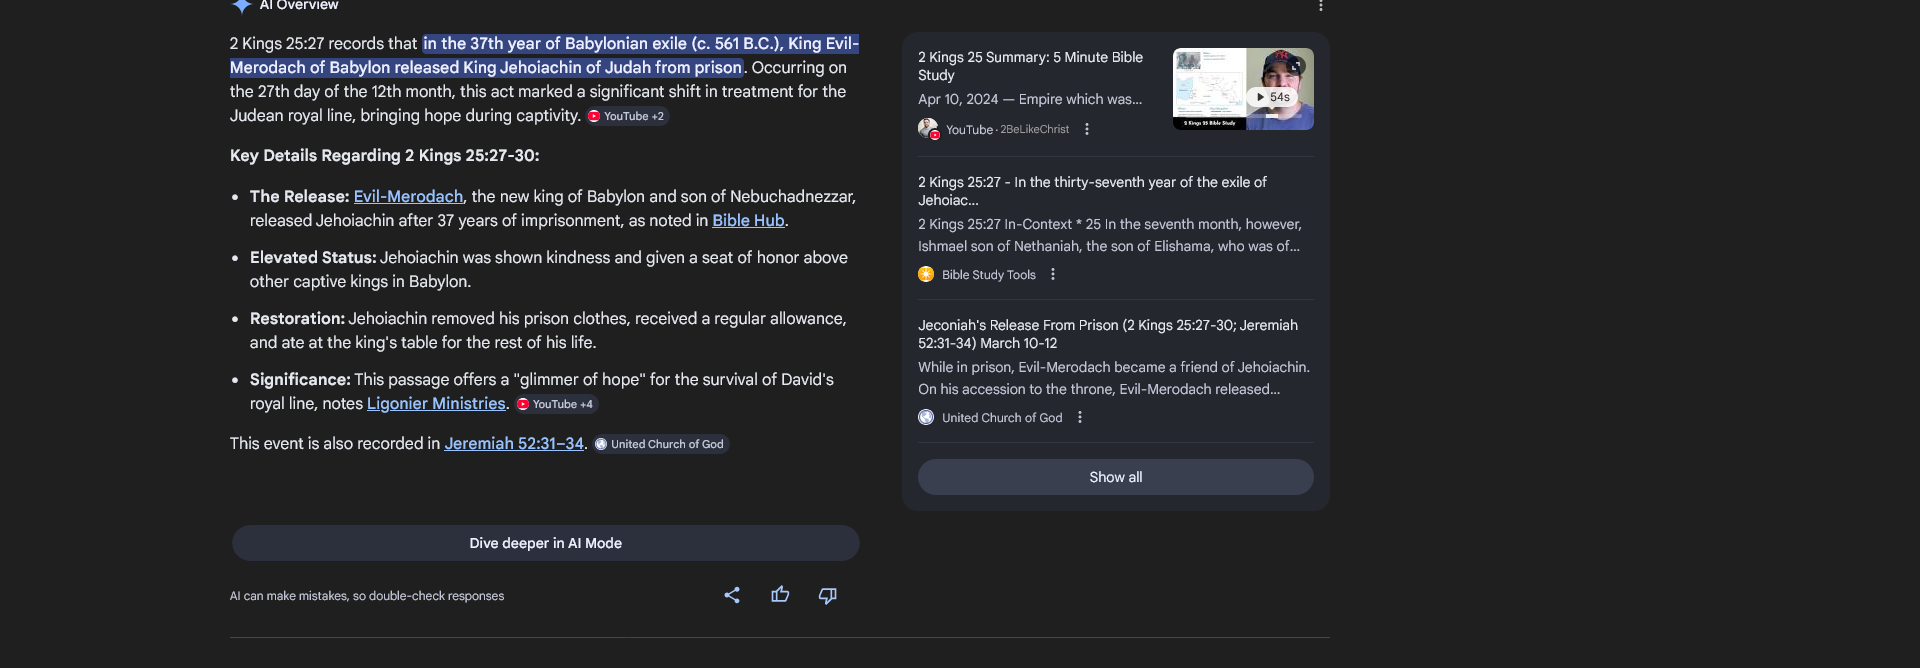Image resolution: width=1920 pixels, height=668 pixels.
Task: Open the Ligonier Ministries link
Action: [436, 403]
